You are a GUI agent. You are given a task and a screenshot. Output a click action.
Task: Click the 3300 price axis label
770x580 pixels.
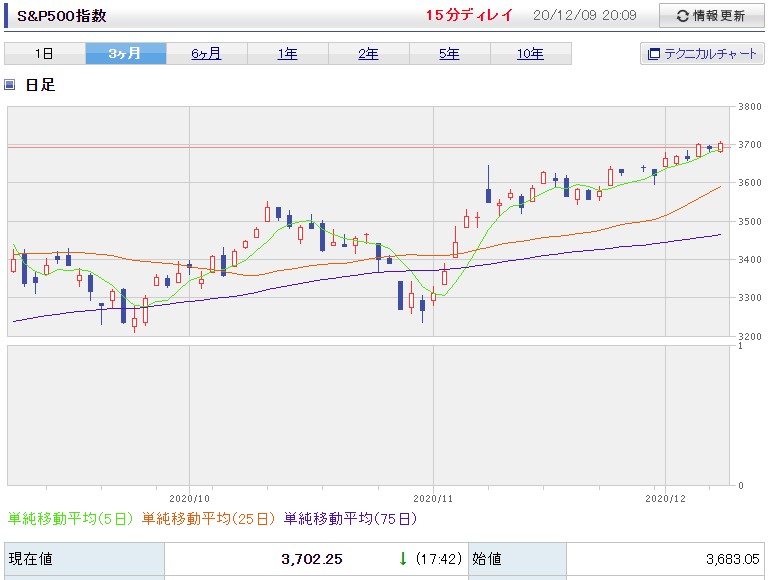tap(749, 298)
